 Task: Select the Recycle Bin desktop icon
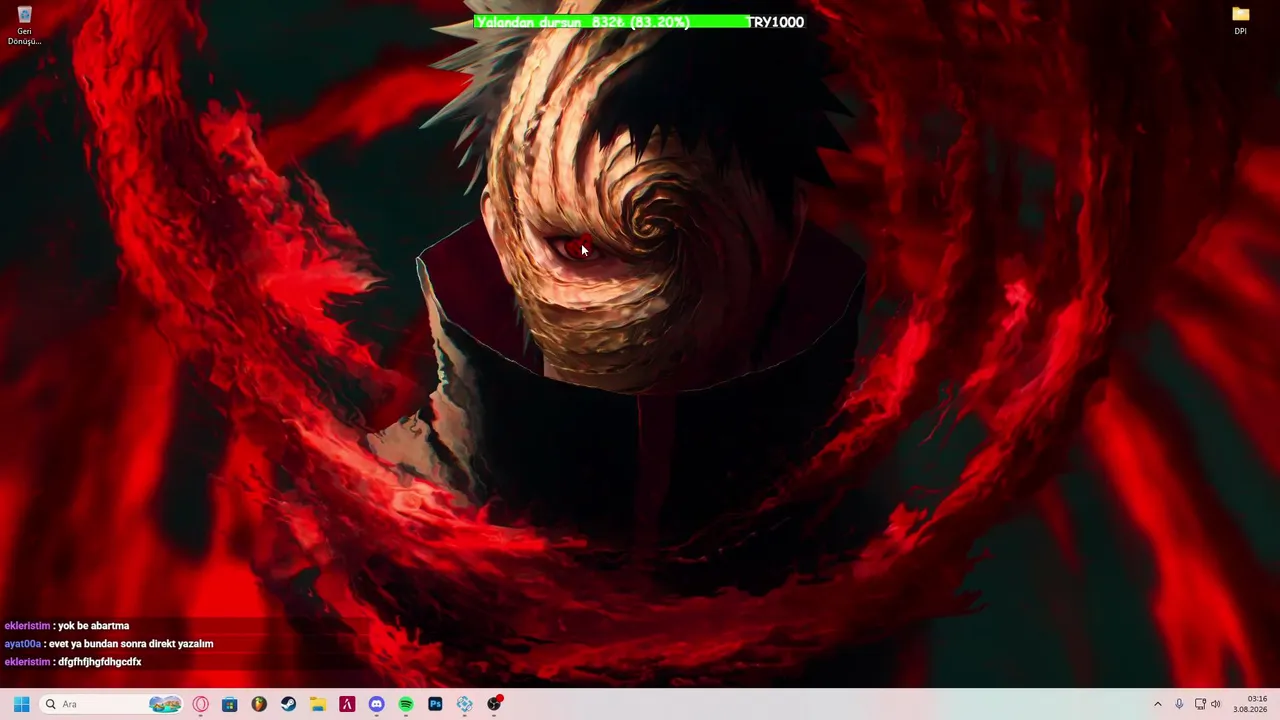tap(24, 26)
